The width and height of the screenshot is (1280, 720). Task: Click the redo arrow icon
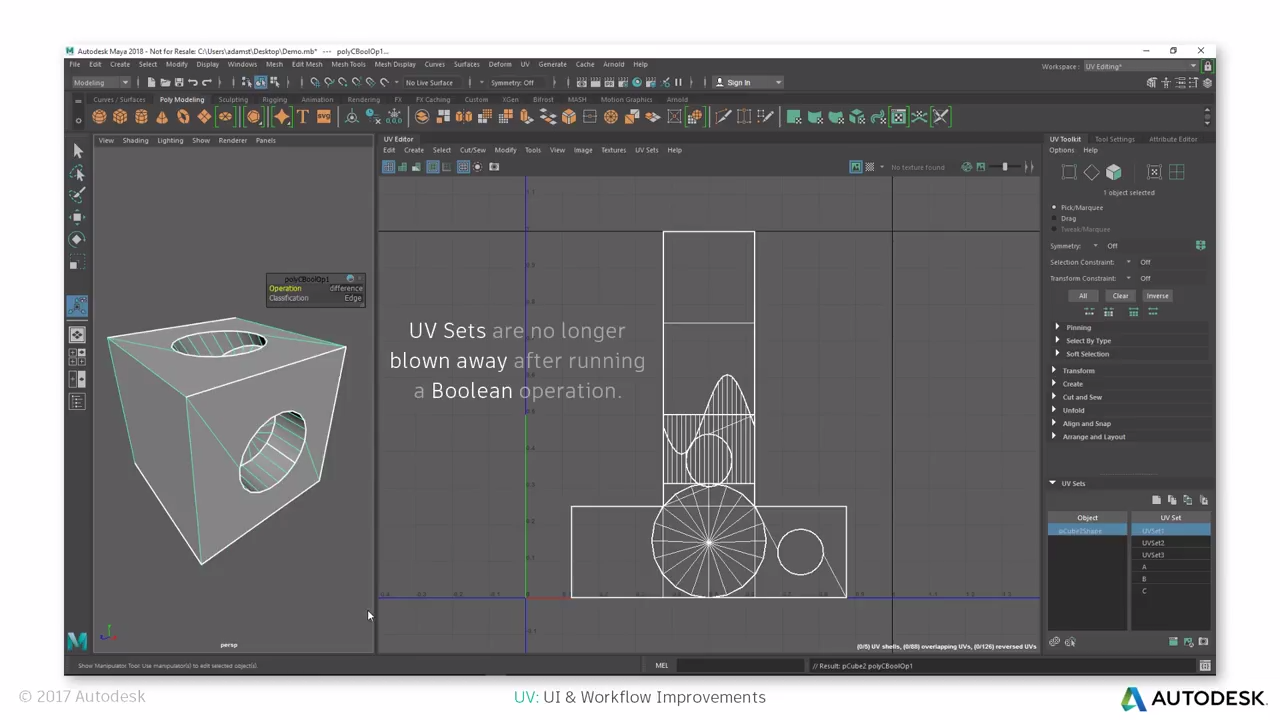coord(207,83)
